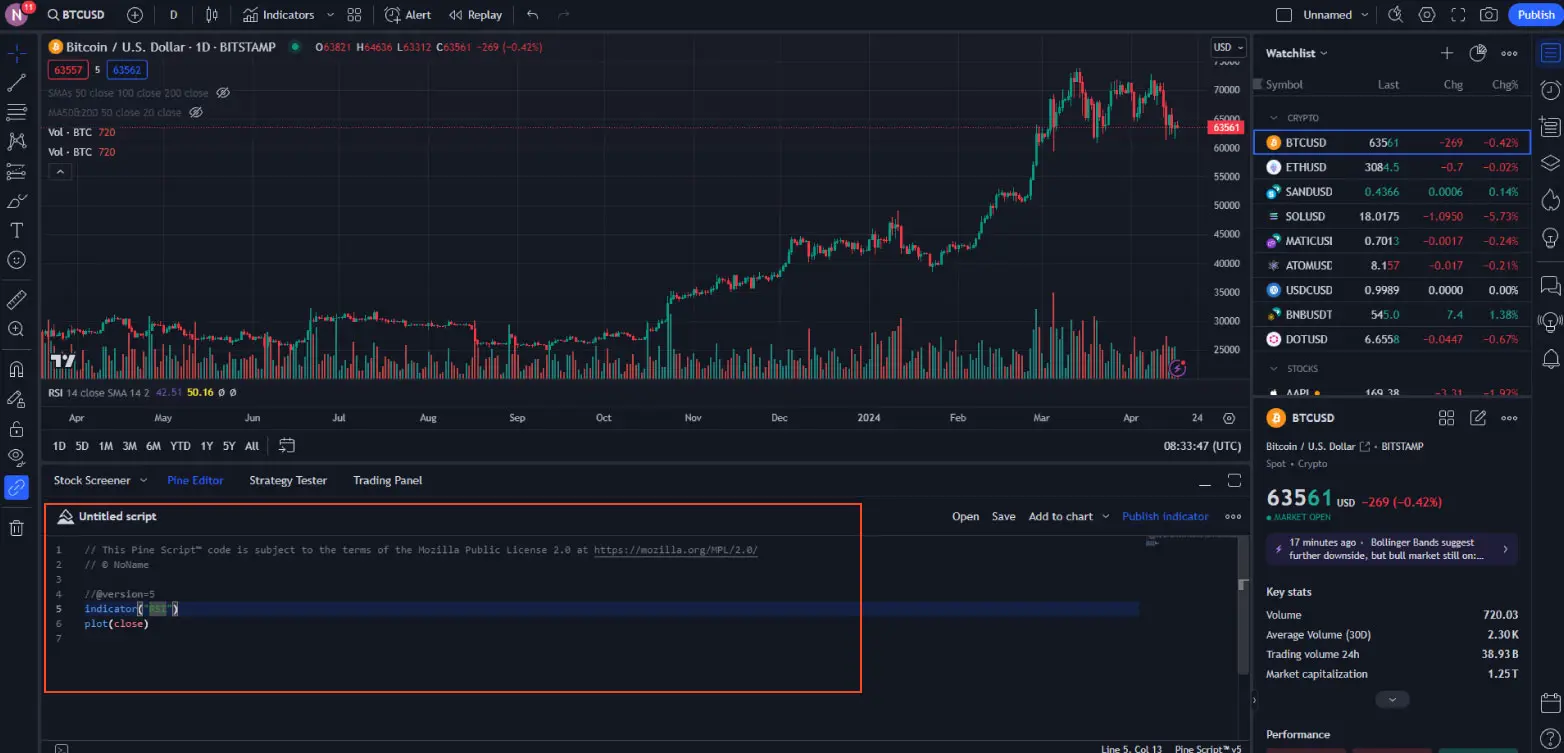Switch chart to fullscreen mode

pos(1458,15)
